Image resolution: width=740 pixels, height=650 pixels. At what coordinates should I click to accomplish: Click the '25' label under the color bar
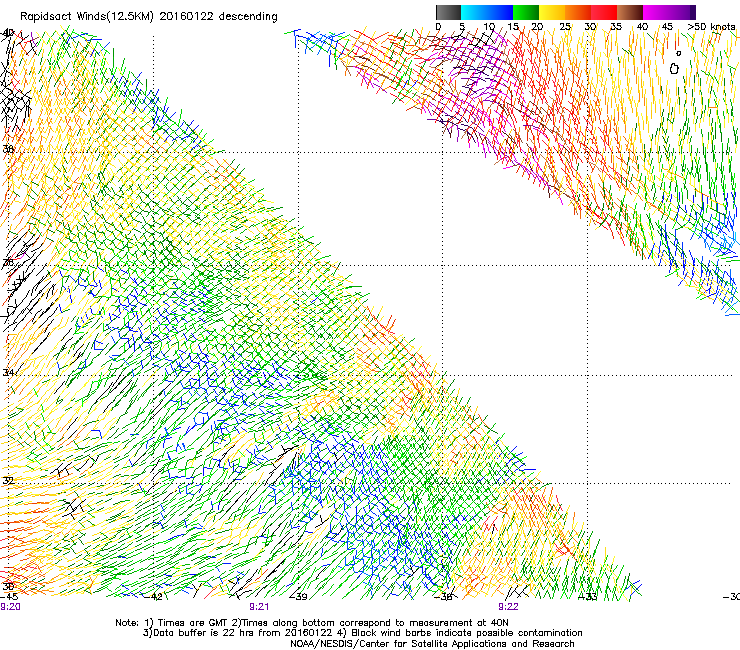(565, 27)
